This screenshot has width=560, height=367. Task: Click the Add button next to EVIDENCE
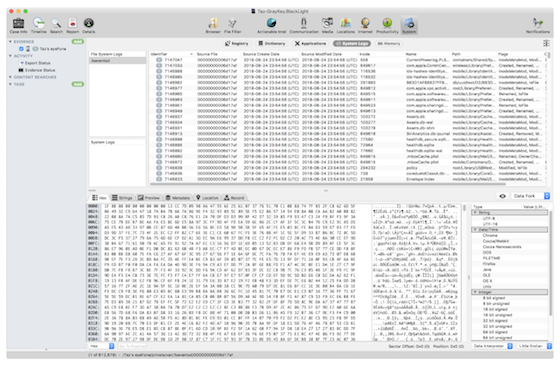pos(78,41)
